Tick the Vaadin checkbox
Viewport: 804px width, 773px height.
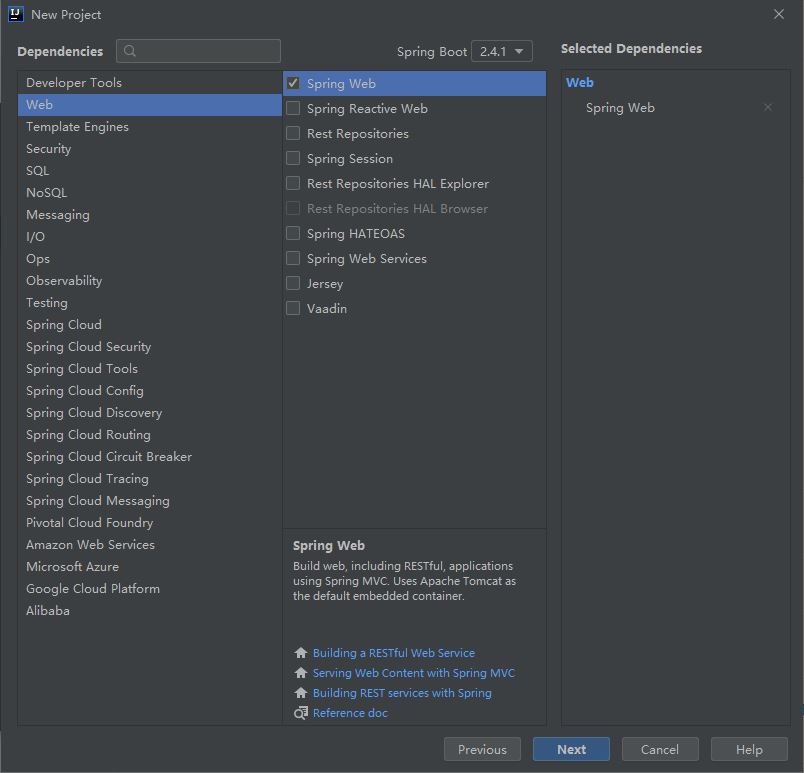[293, 308]
